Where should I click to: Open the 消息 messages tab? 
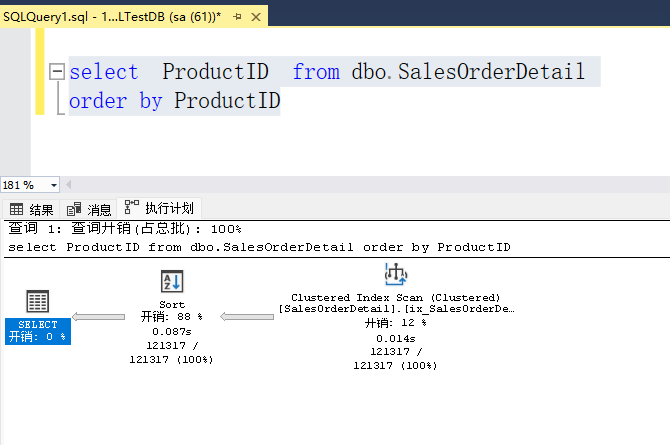pos(90,209)
